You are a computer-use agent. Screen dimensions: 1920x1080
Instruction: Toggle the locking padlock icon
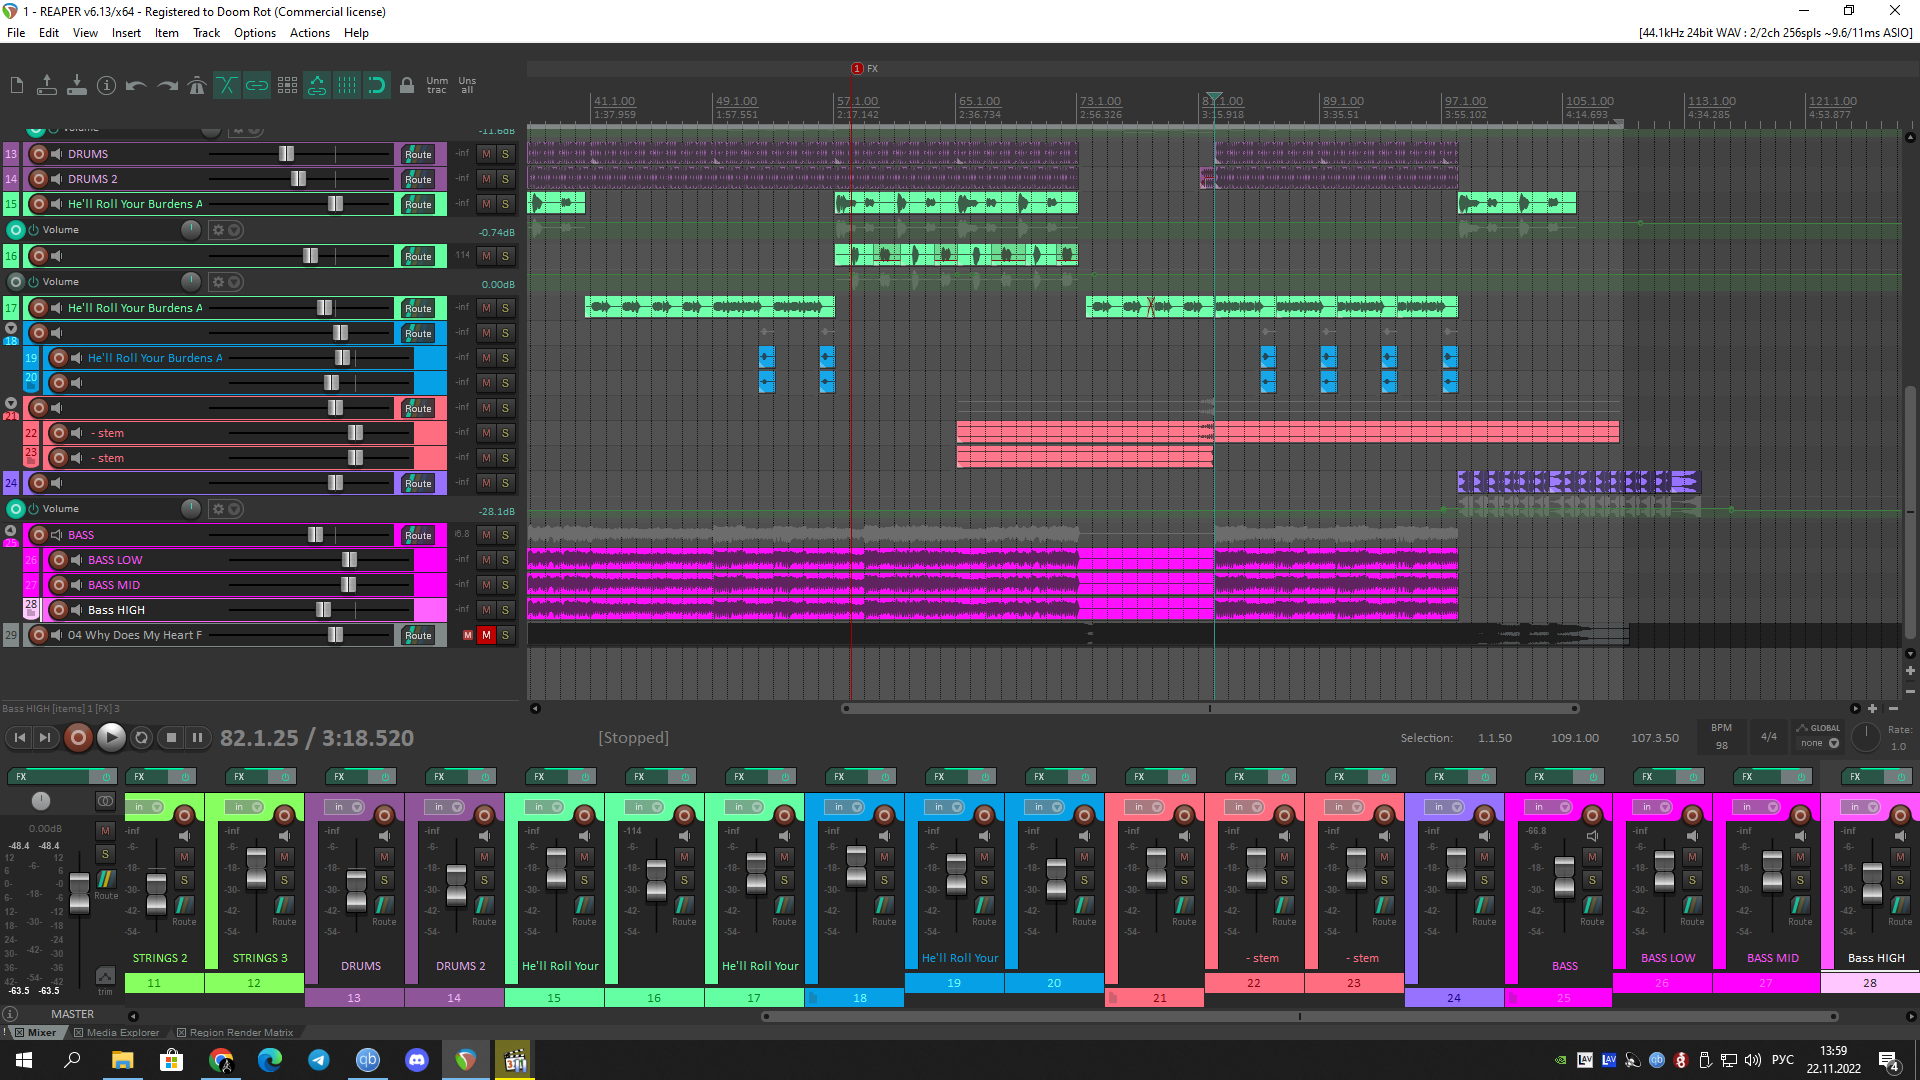(x=407, y=86)
